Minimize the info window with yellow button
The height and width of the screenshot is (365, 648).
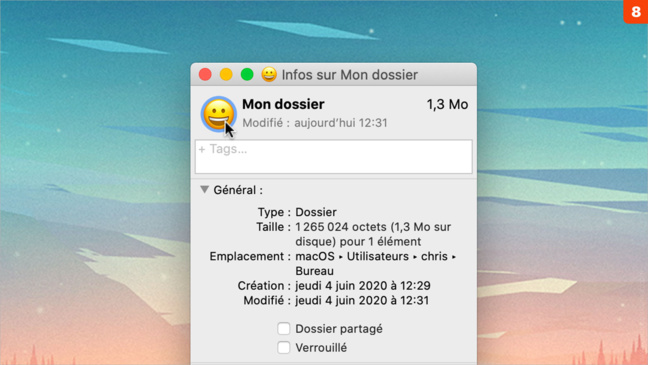[226, 74]
